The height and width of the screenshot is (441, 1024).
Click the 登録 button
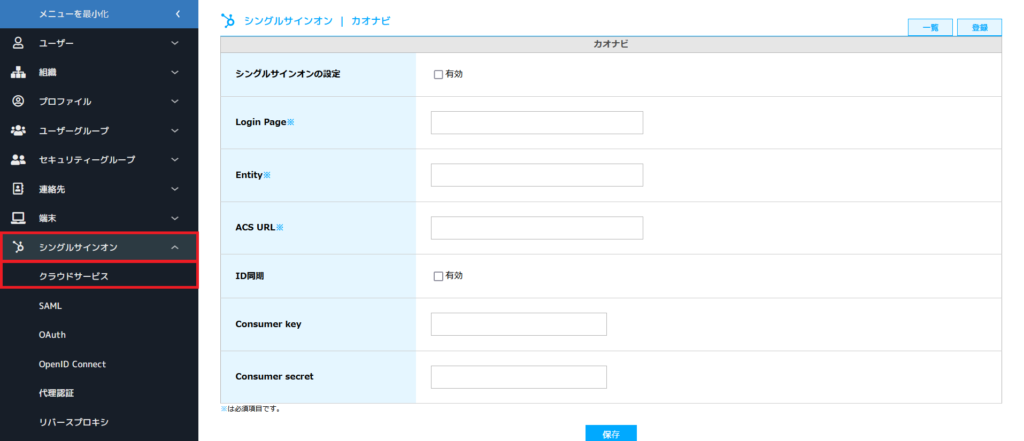tap(980, 27)
